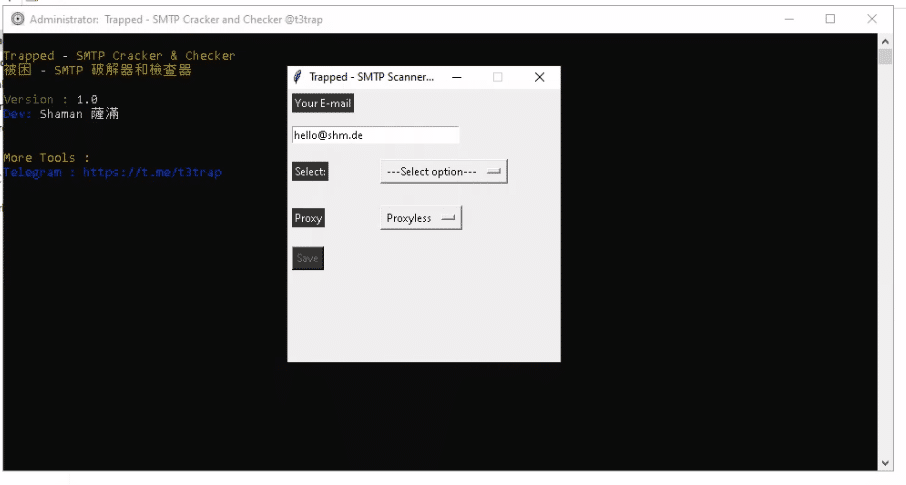
Task: Click the console icon in Administrator window title bar
Action: coord(18,19)
